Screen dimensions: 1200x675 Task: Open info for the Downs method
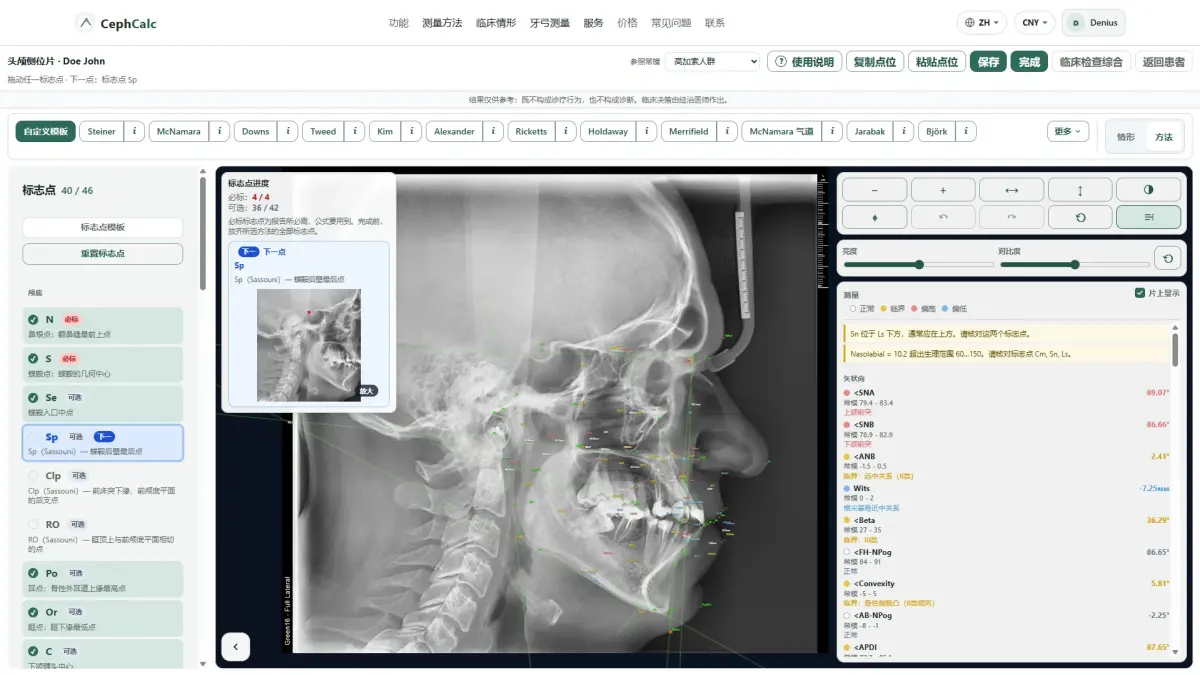pyautogui.click(x=287, y=132)
